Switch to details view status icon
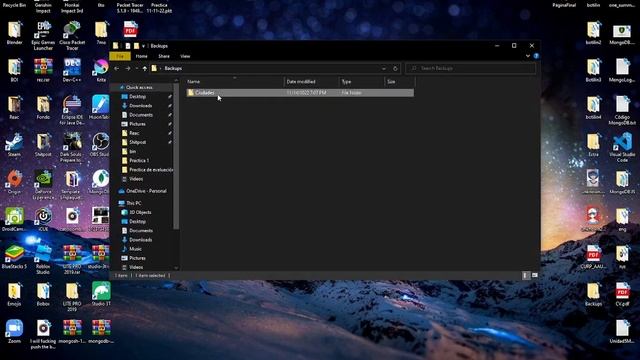 [525, 276]
